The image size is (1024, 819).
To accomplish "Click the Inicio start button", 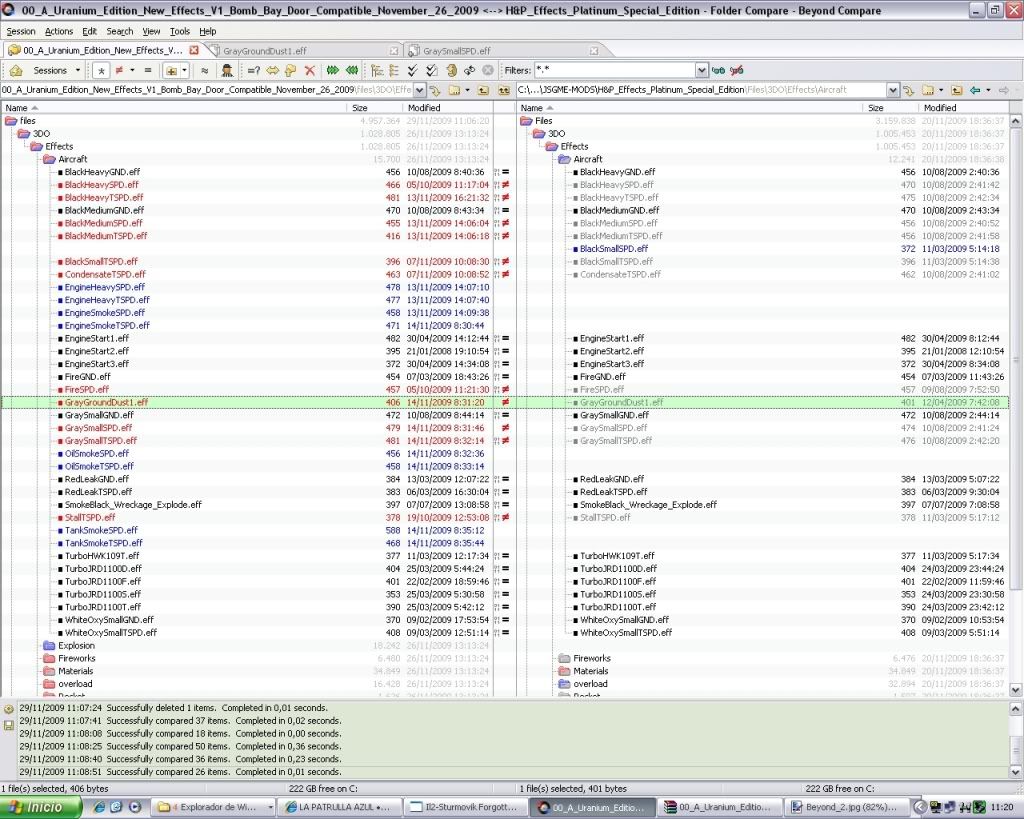I will [40, 807].
